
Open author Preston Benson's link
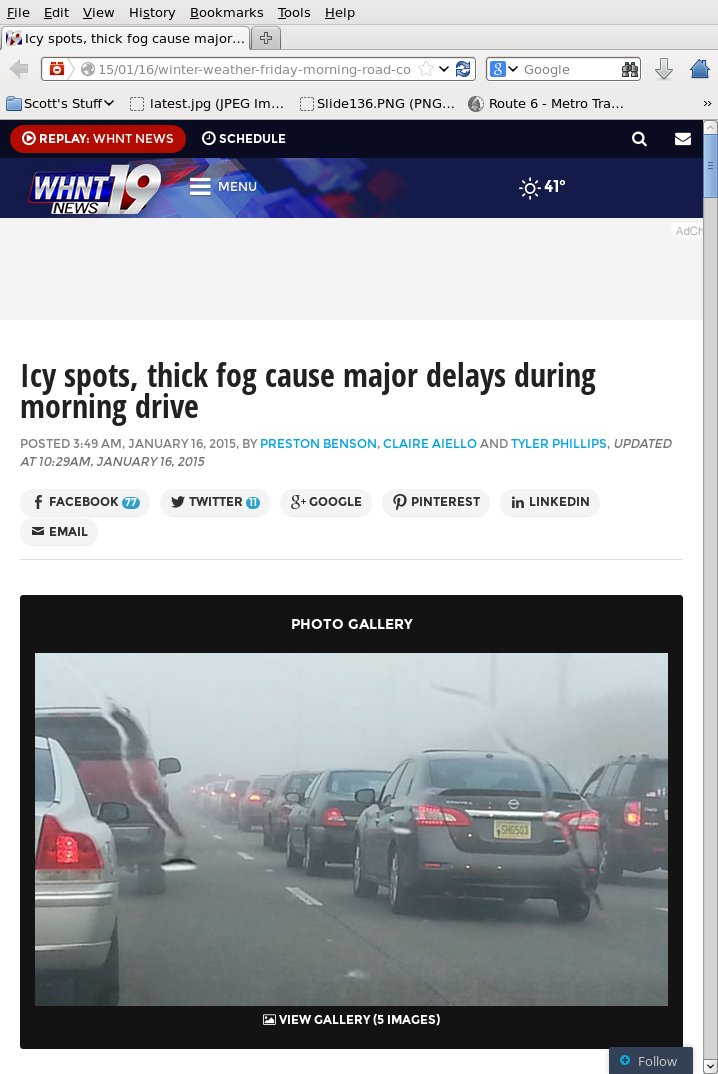[319, 444]
